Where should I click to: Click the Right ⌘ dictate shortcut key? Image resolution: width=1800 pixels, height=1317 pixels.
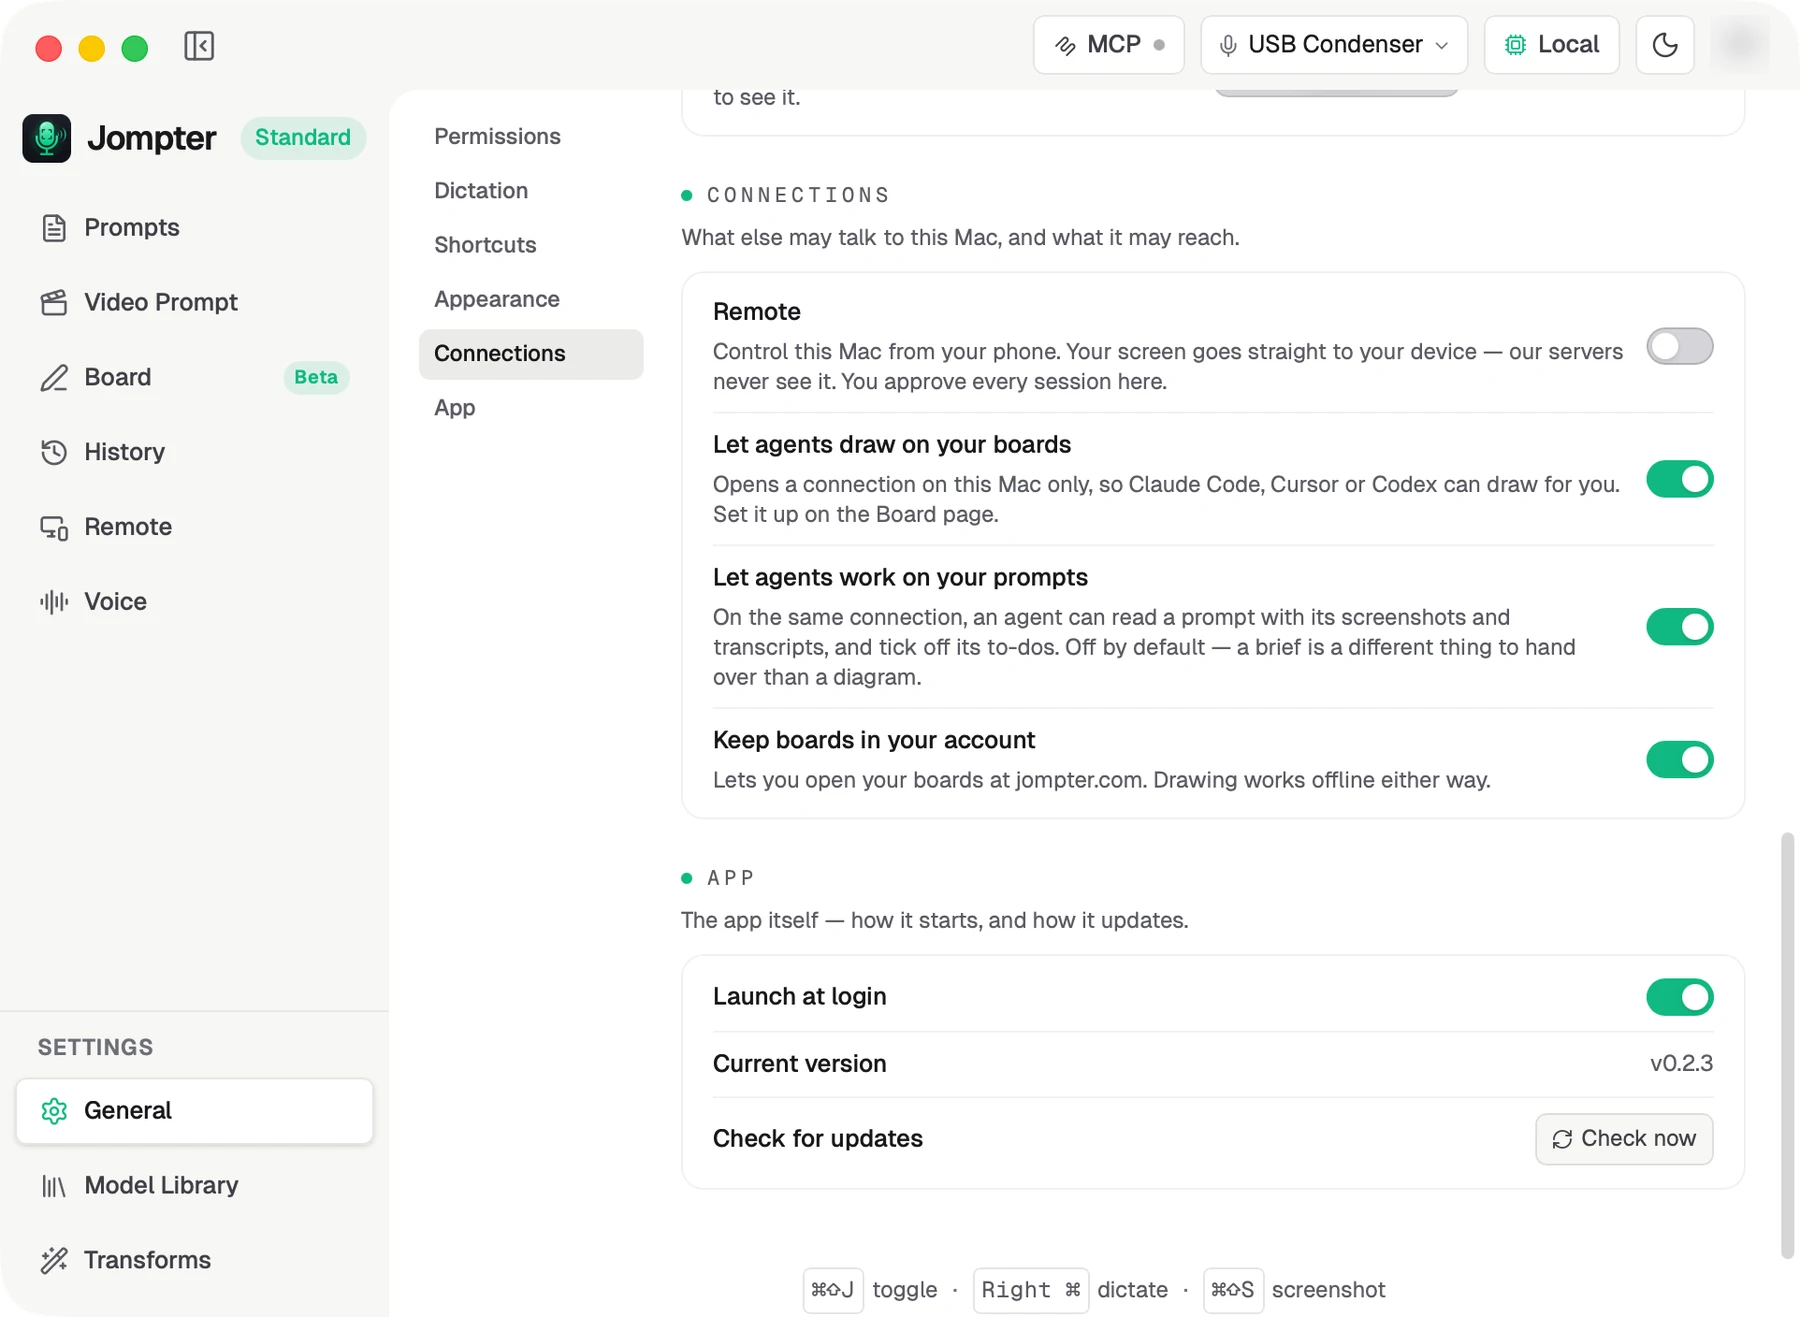(1031, 1290)
